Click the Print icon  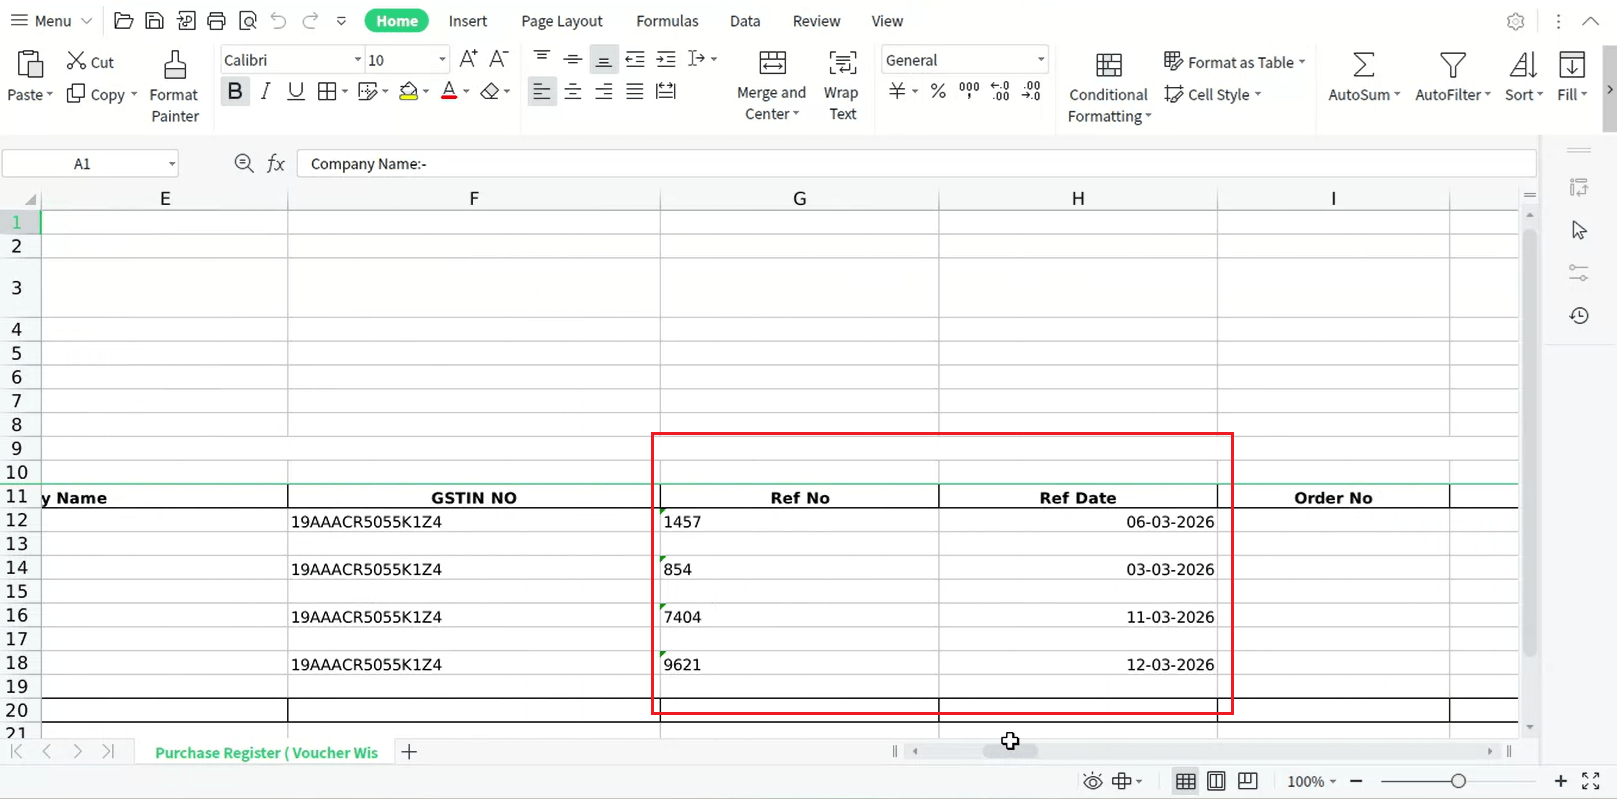click(217, 21)
